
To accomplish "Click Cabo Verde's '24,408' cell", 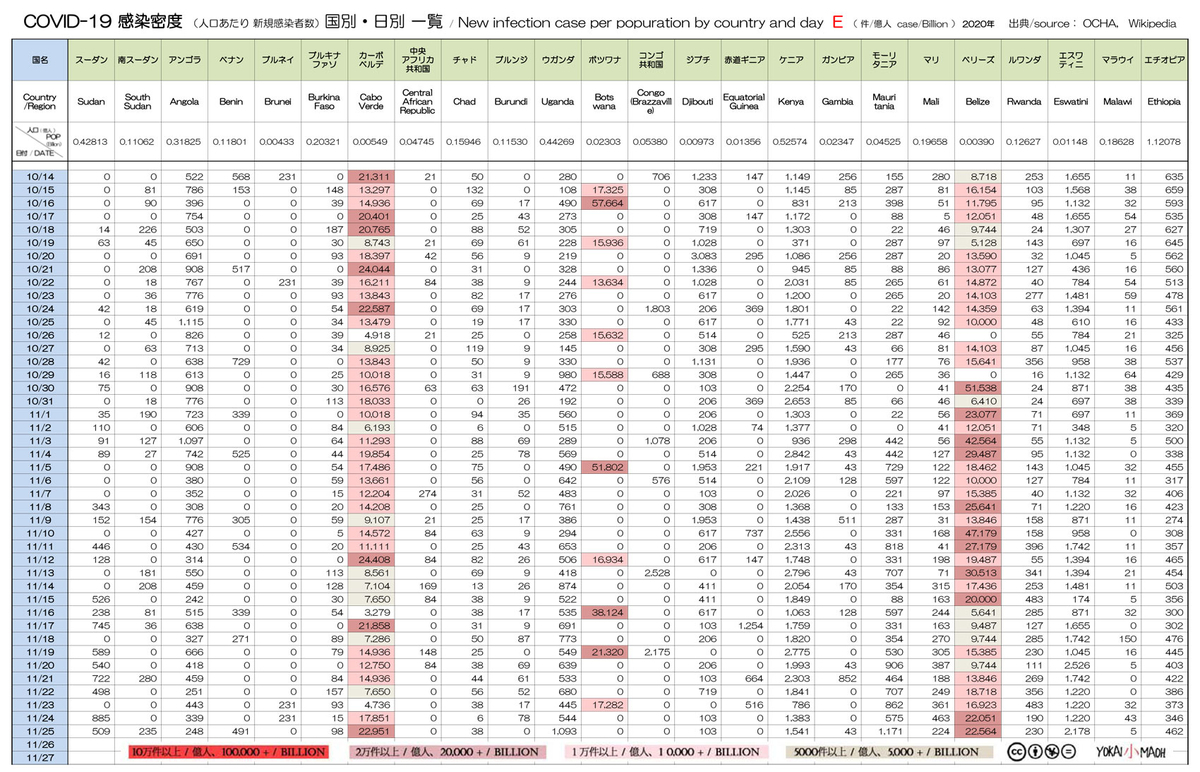I will click(x=371, y=559).
